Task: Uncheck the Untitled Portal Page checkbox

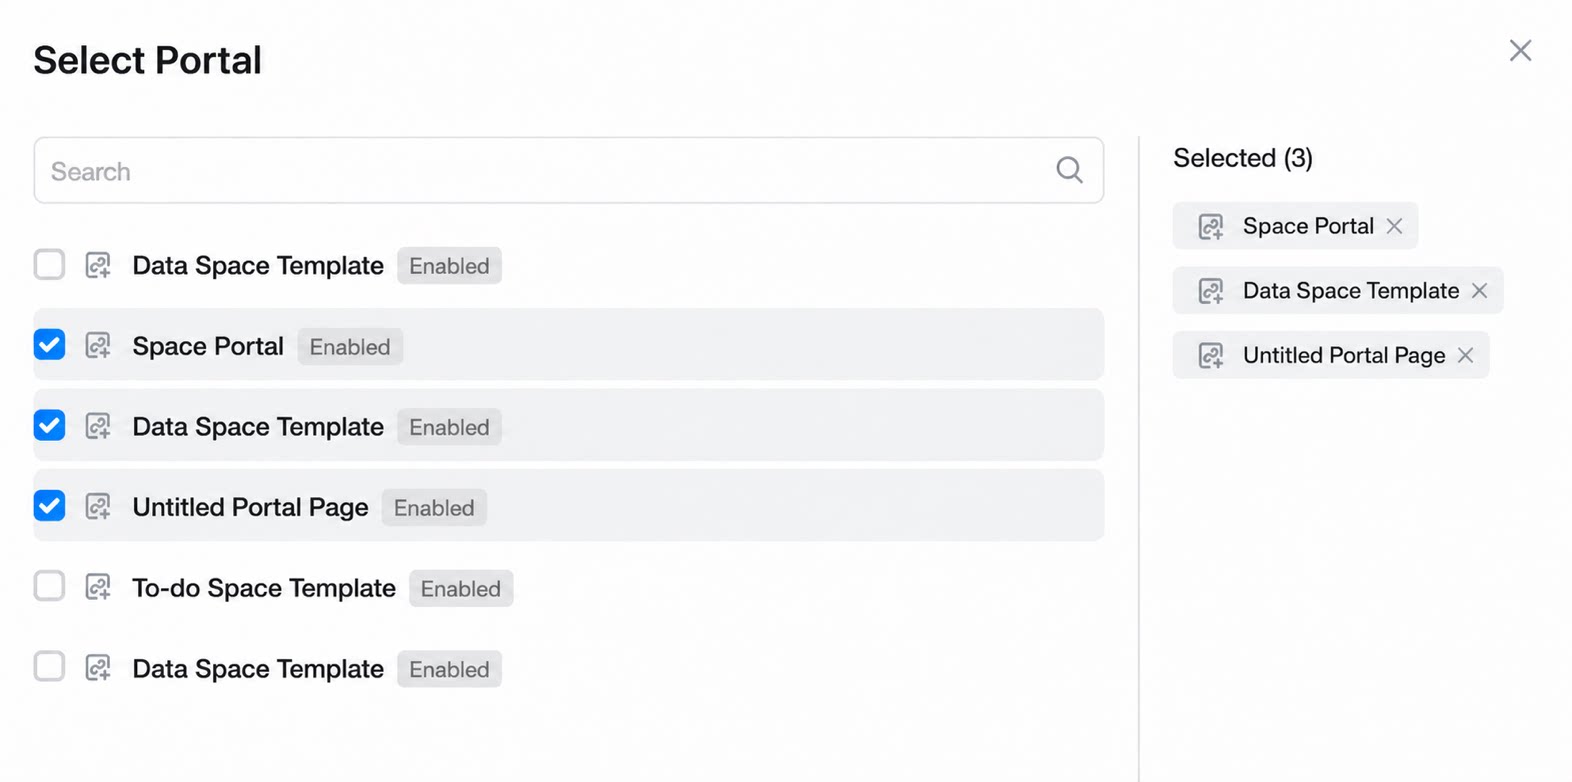Action: (x=49, y=506)
